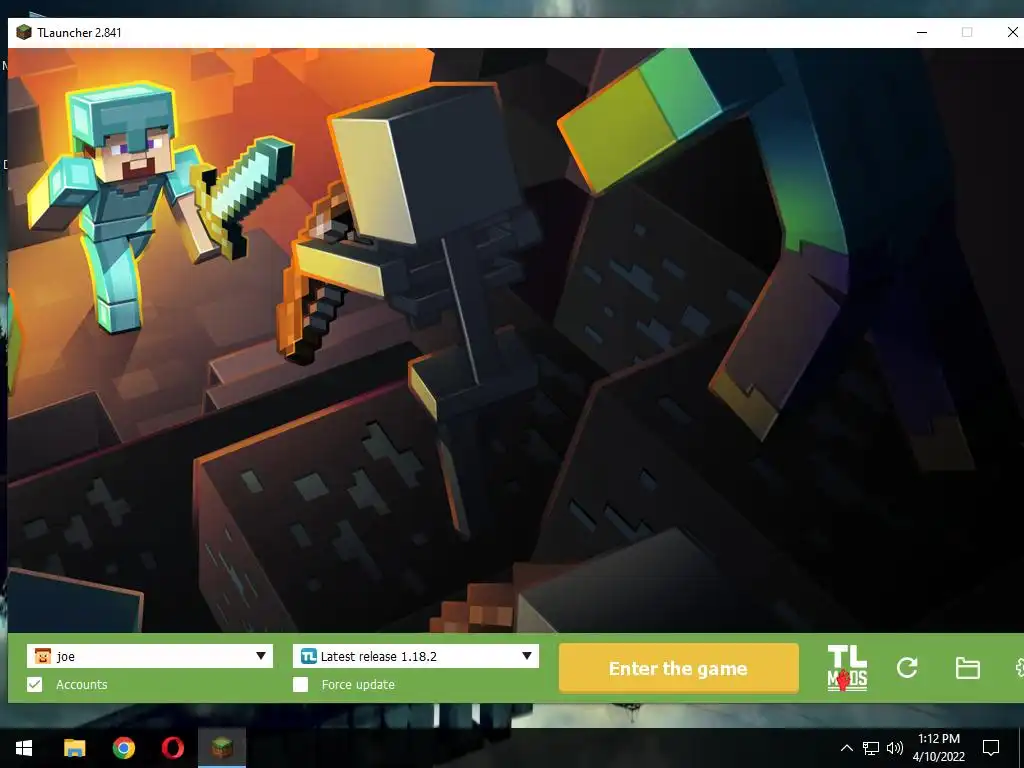
Task: Enable the Force update checkbox
Action: pos(300,684)
